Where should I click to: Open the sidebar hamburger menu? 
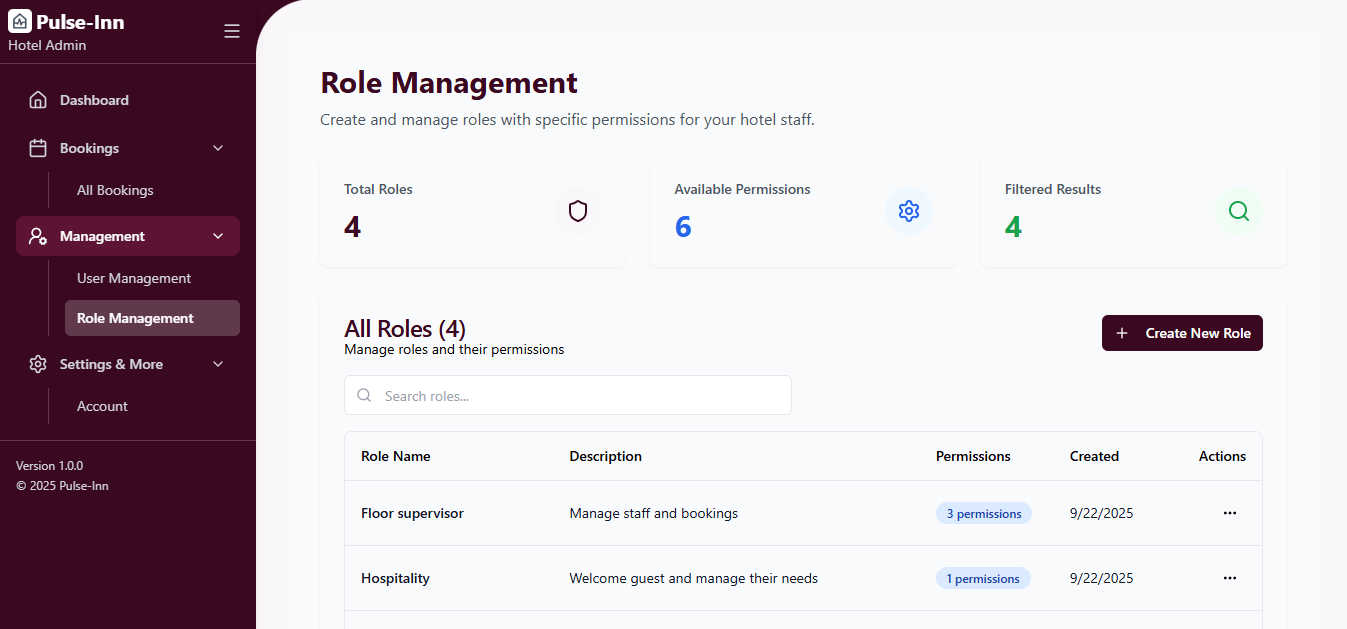[x=232, y=31]
